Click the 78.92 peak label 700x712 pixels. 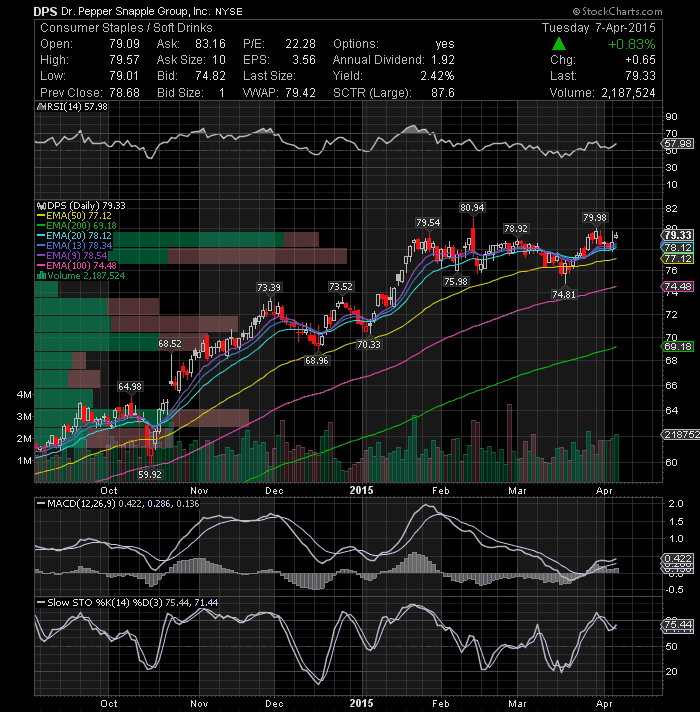click(x=516, y=228)
